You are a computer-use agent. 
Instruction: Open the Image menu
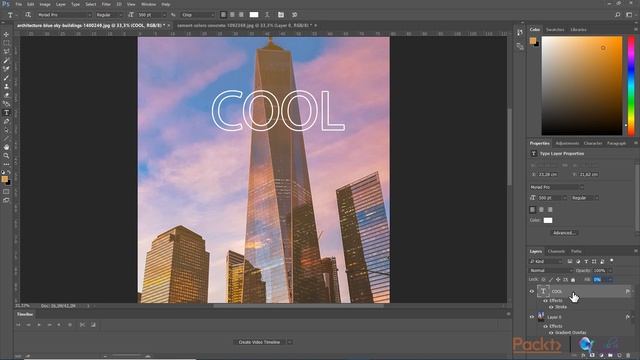(x=45, y=4)
